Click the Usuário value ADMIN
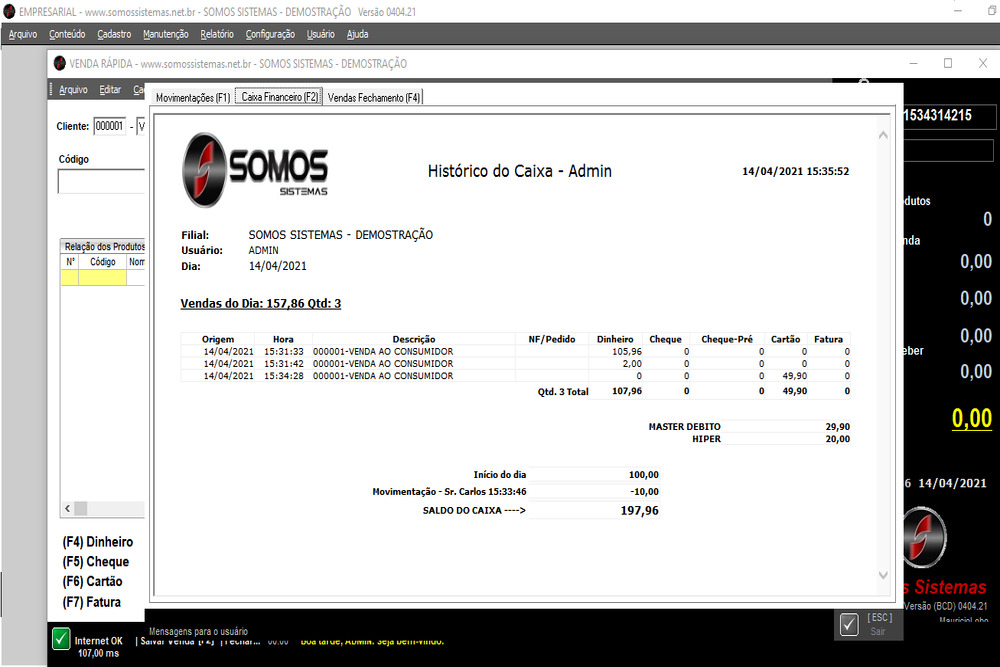This screenshot has width=1000, height=667. point(263,251)
